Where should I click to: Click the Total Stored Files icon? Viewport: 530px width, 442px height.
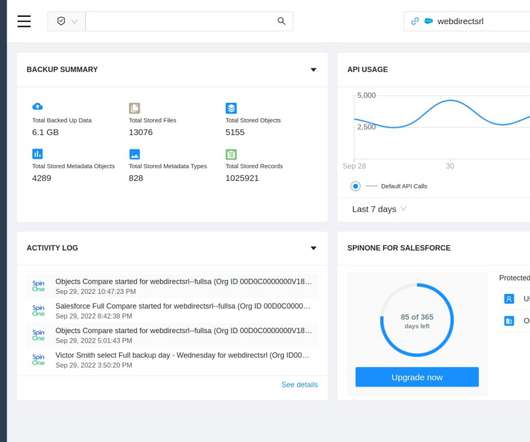coord(134,108)
